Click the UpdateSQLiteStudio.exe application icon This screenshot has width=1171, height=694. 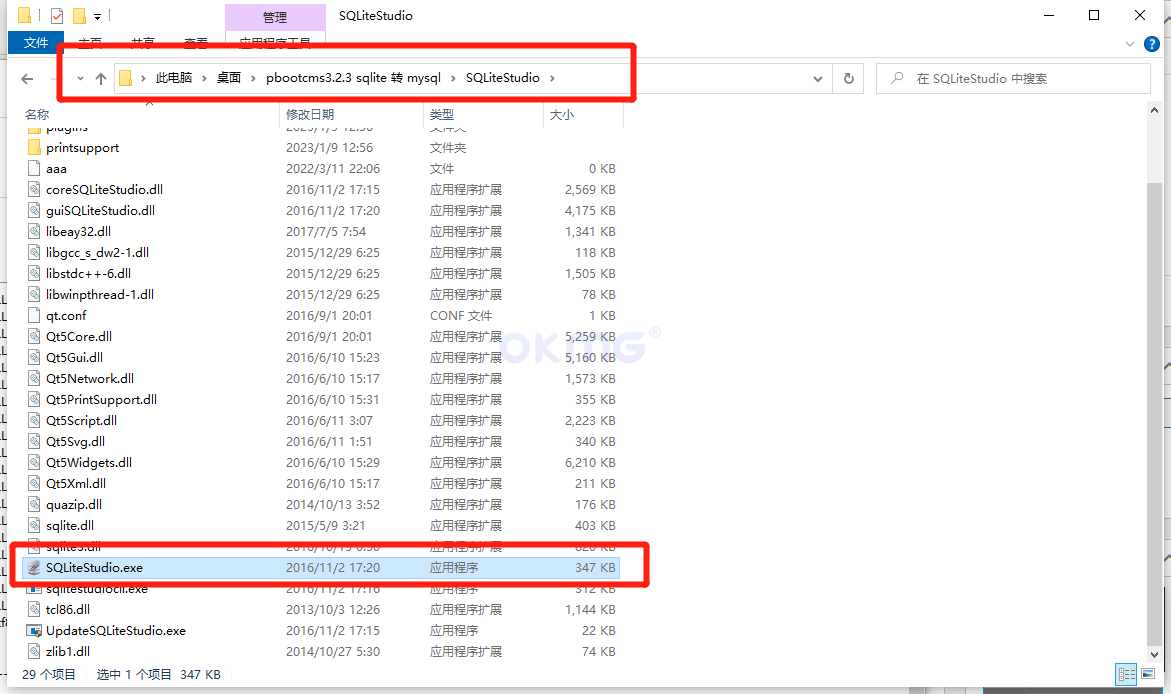(34, 631)
